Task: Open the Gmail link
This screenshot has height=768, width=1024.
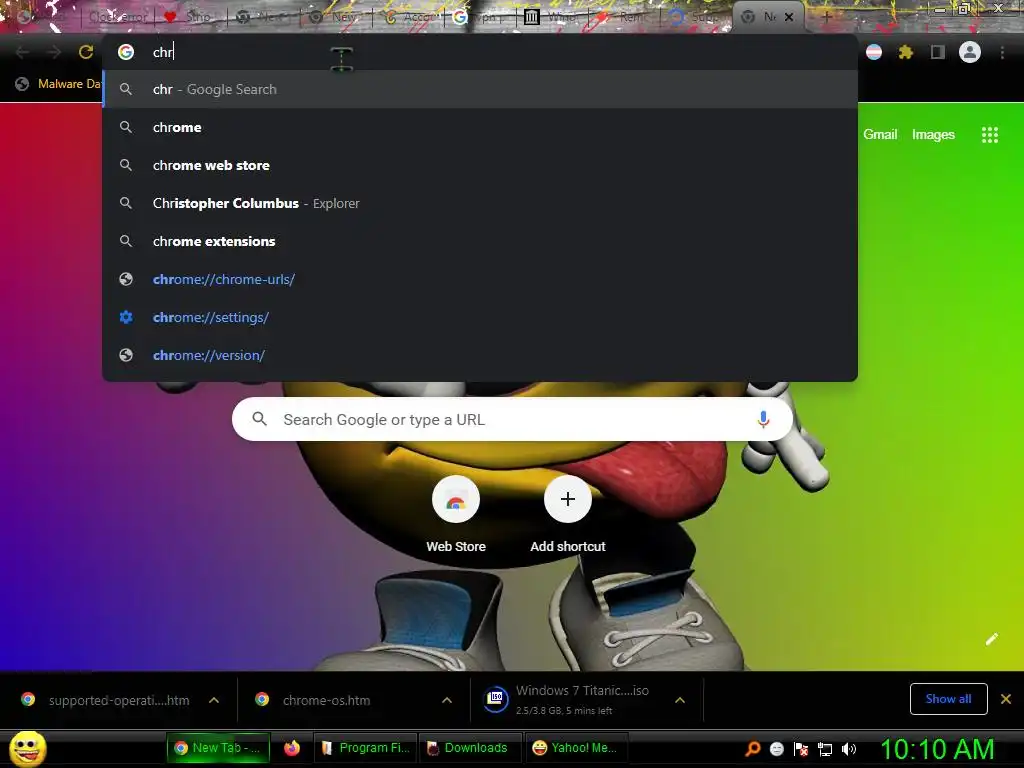Action: coord(880,135)
